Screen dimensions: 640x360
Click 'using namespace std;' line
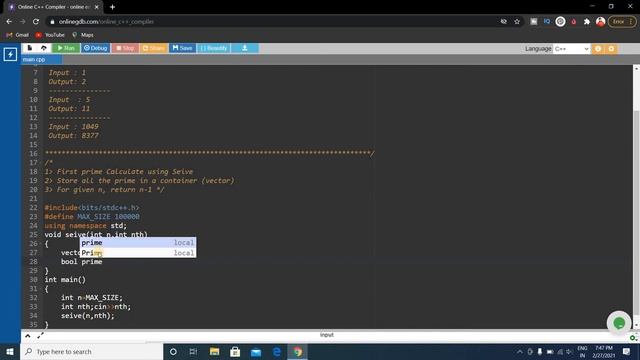(86, 226)
